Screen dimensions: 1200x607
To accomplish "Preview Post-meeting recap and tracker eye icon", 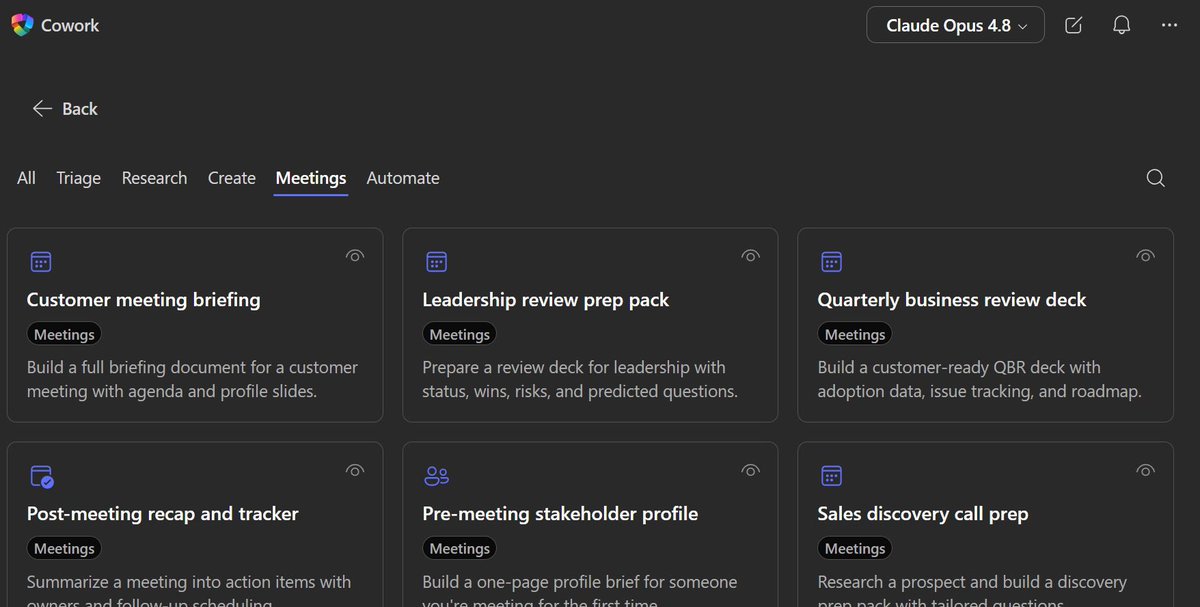I will pyautogui.click(x=355, y=470).
